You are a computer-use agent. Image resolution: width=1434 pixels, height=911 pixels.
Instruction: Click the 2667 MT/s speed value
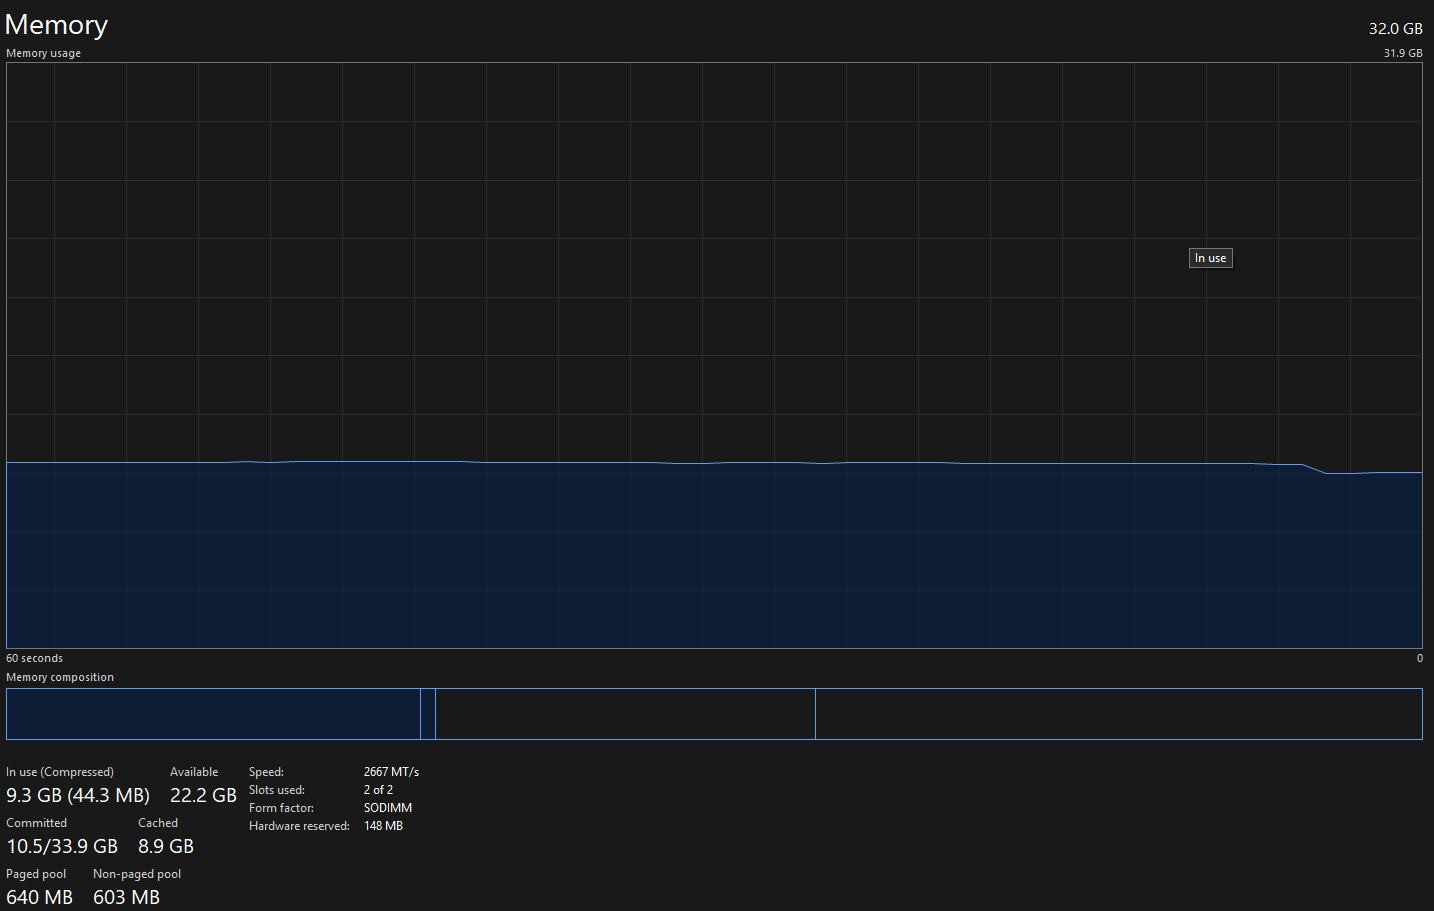391,772
